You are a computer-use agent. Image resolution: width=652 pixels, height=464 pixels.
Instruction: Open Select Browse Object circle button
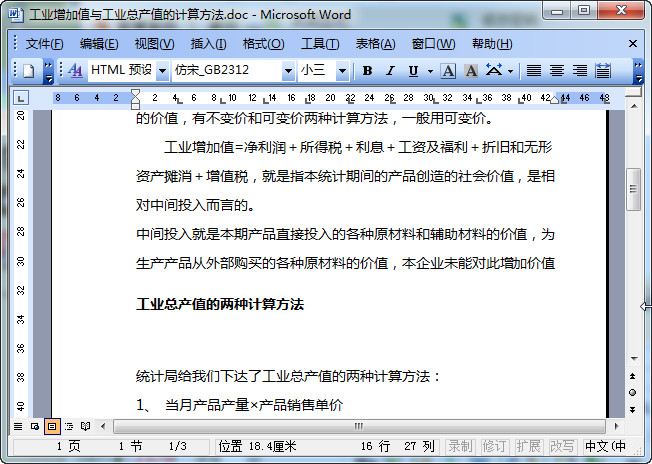pyautogui.click(x=632, y=392)
